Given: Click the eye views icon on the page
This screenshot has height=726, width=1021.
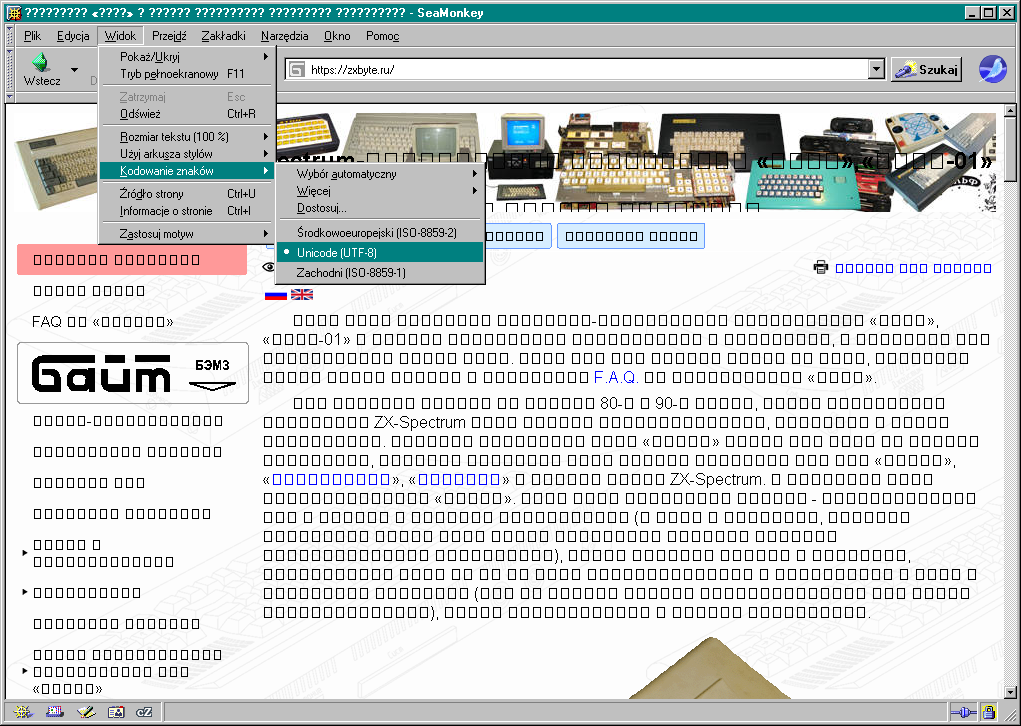Looking at the screenshot, I should [x=268, y=267].
